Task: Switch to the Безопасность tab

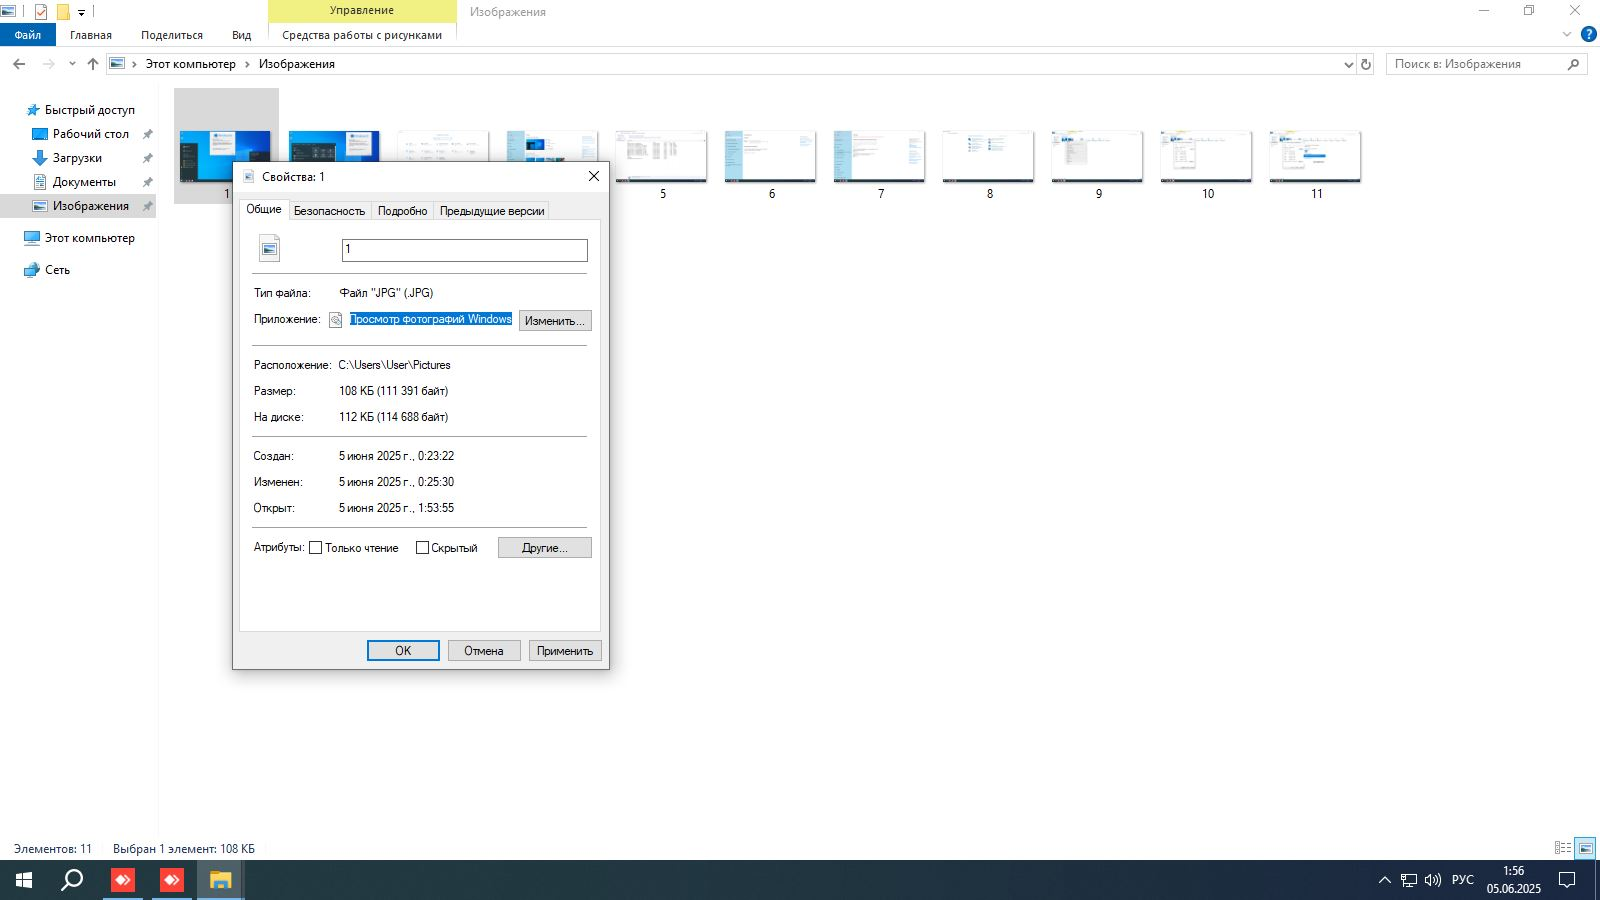Action: [x=329, y=211]
